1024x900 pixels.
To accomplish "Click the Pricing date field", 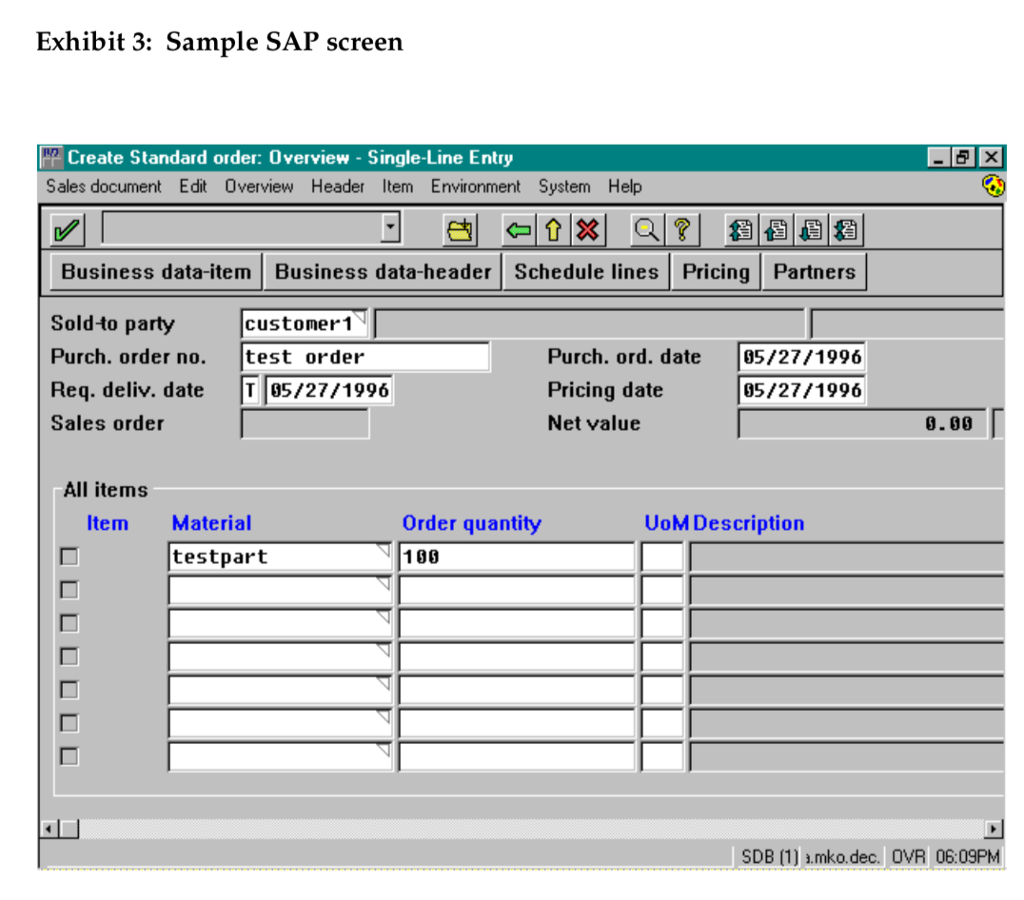I will tap(801, 390).
